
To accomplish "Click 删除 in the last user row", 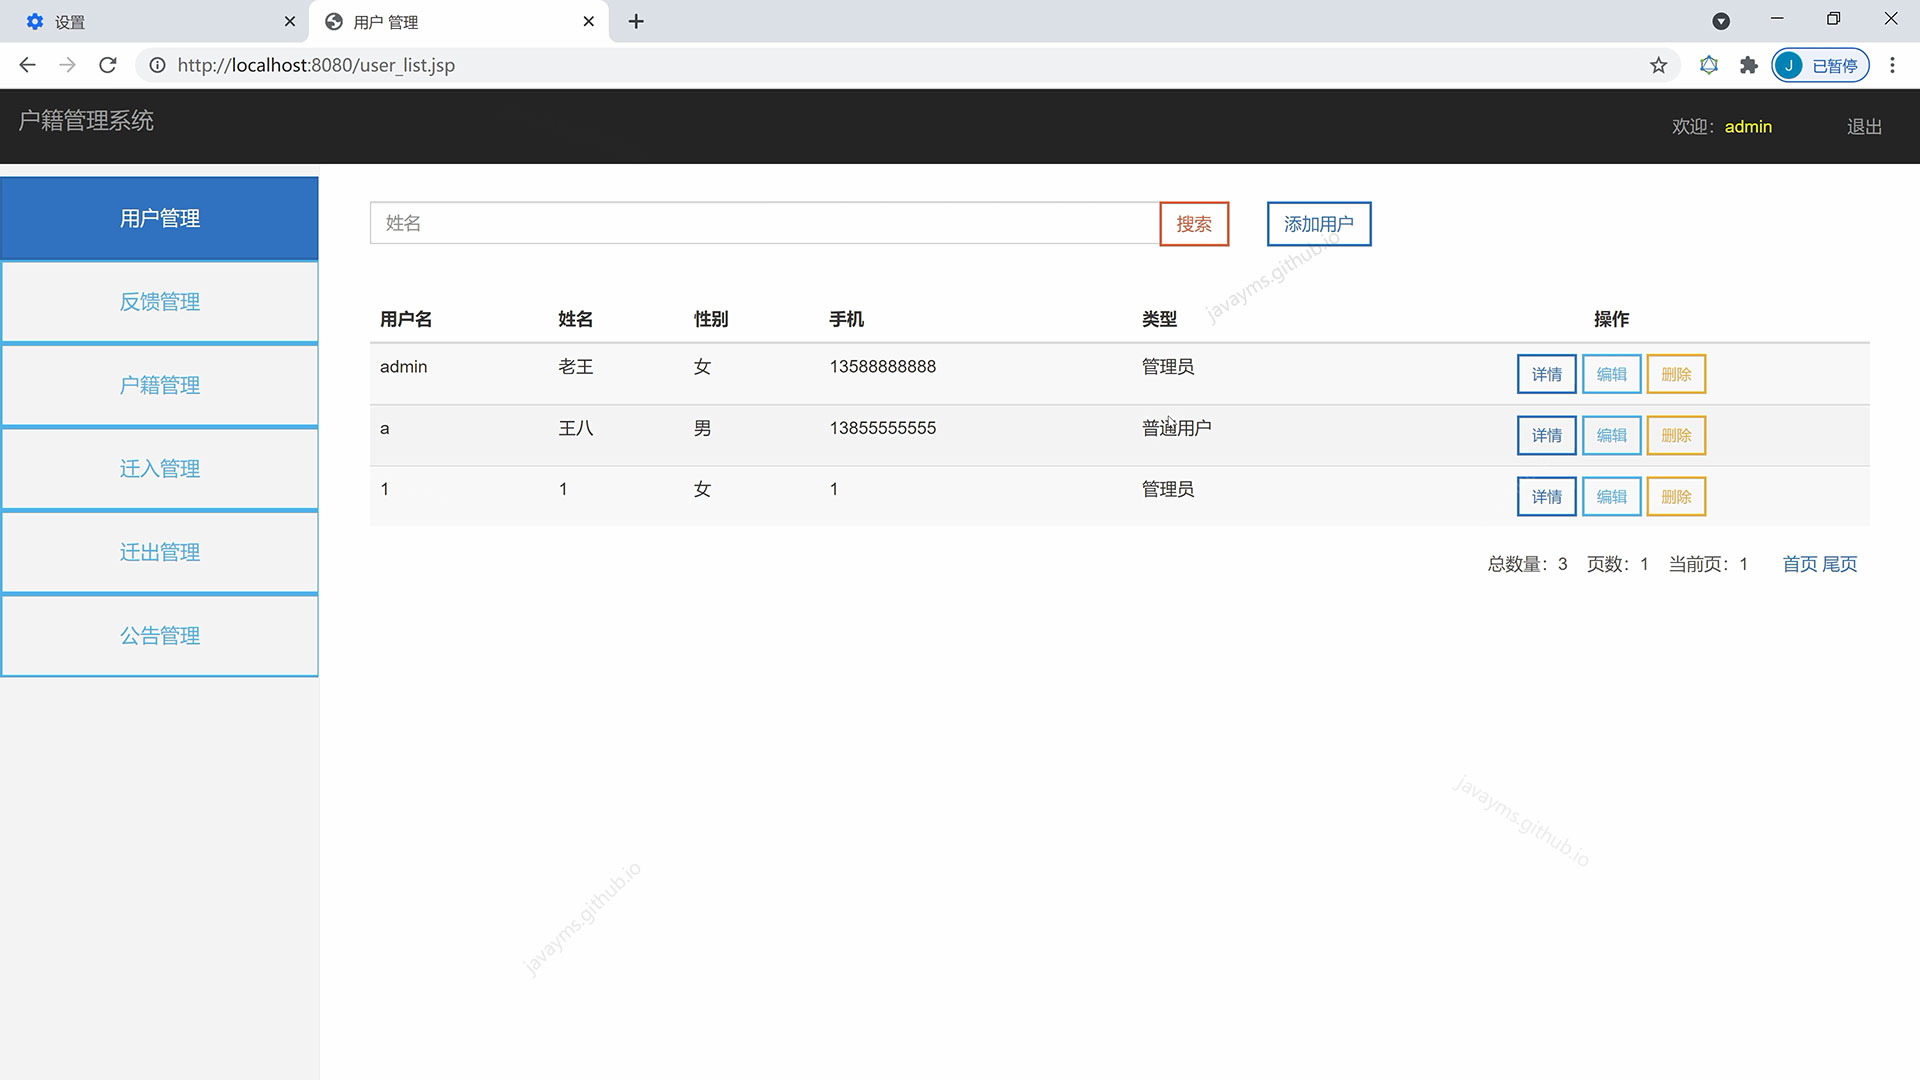I will (1676, 496).
